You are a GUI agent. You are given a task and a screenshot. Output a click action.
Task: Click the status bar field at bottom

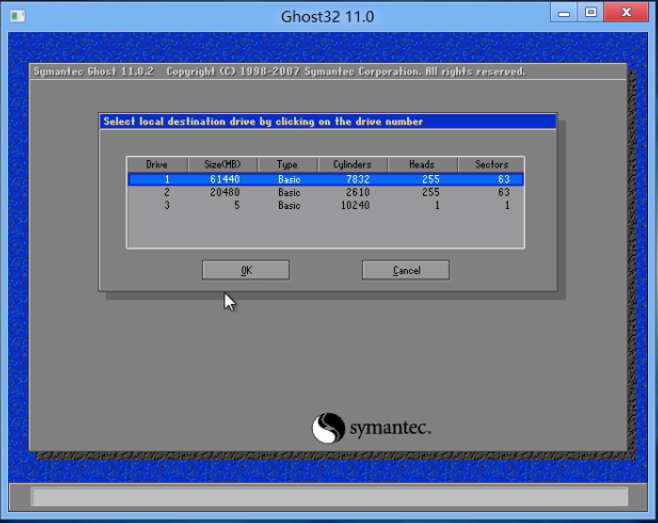(x=329, y=497)
